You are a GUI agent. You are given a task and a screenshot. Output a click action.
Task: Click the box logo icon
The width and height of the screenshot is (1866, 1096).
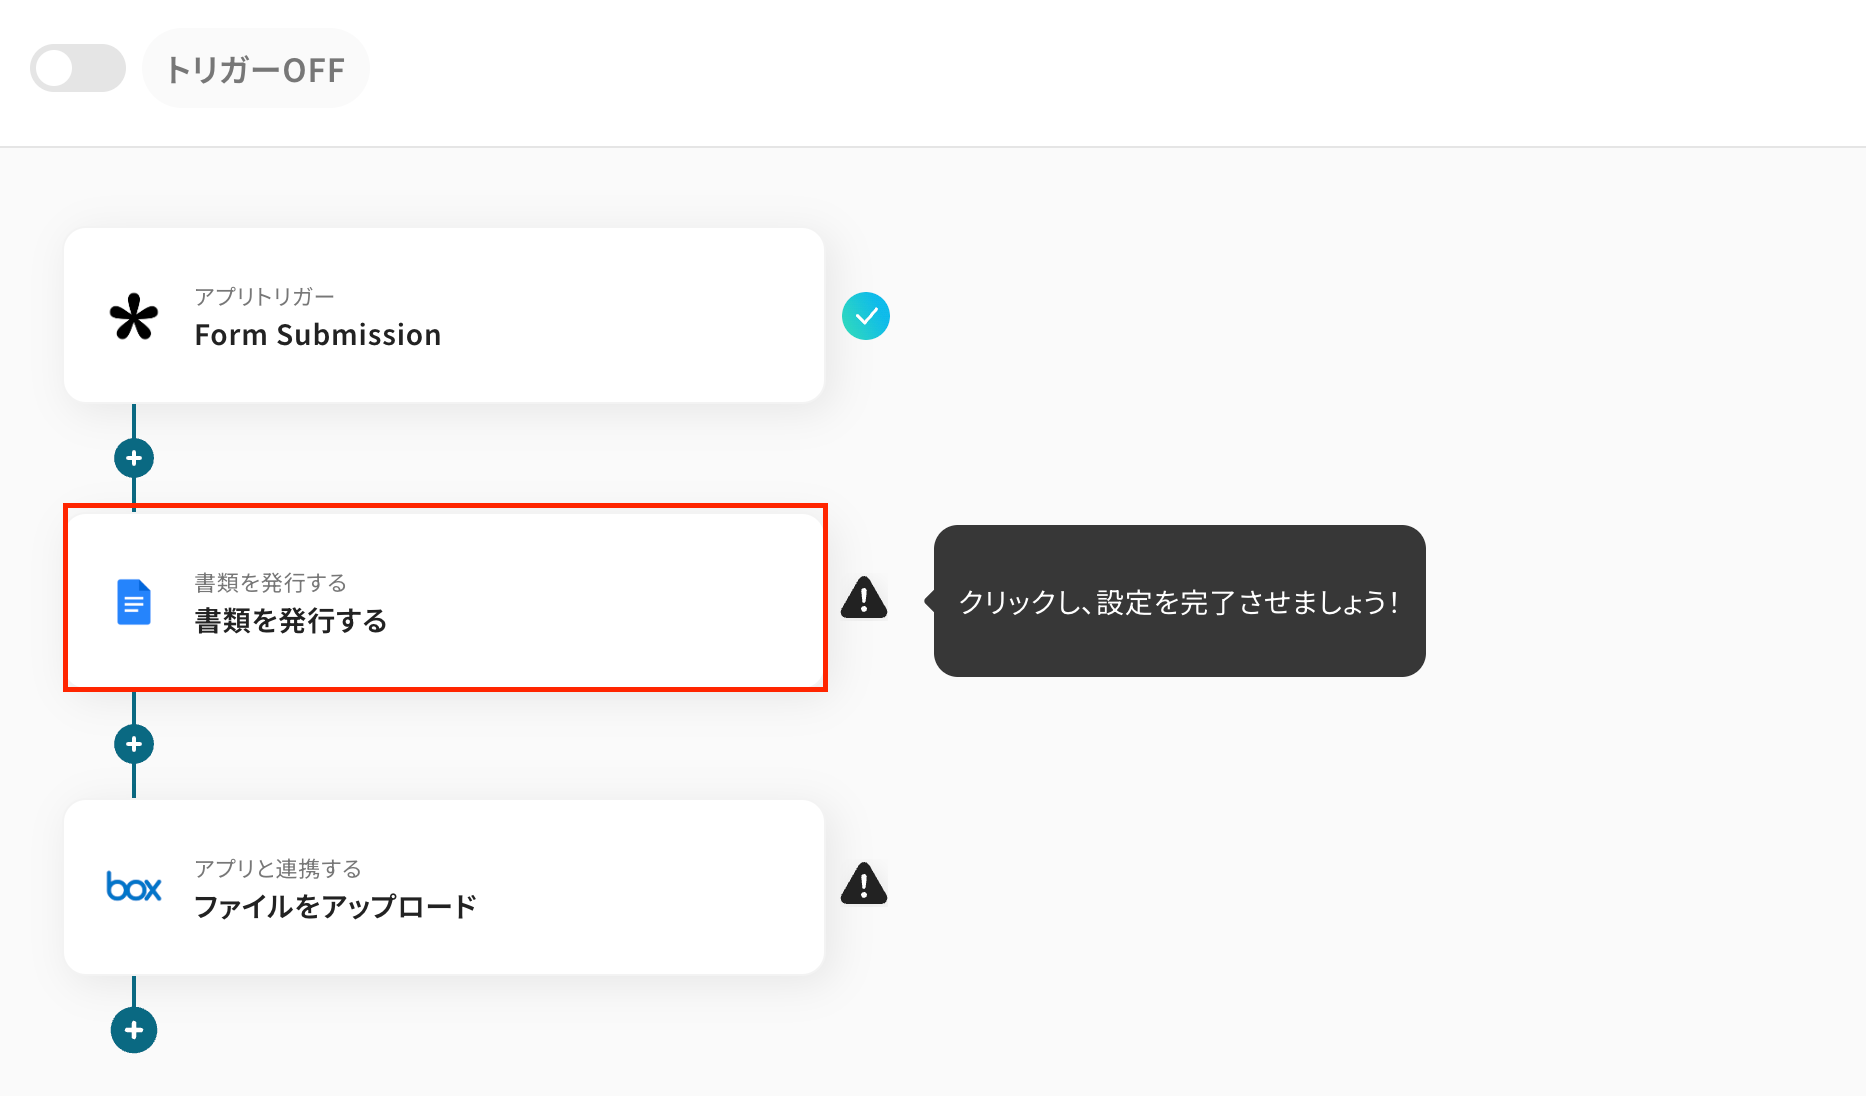(134, 887)
